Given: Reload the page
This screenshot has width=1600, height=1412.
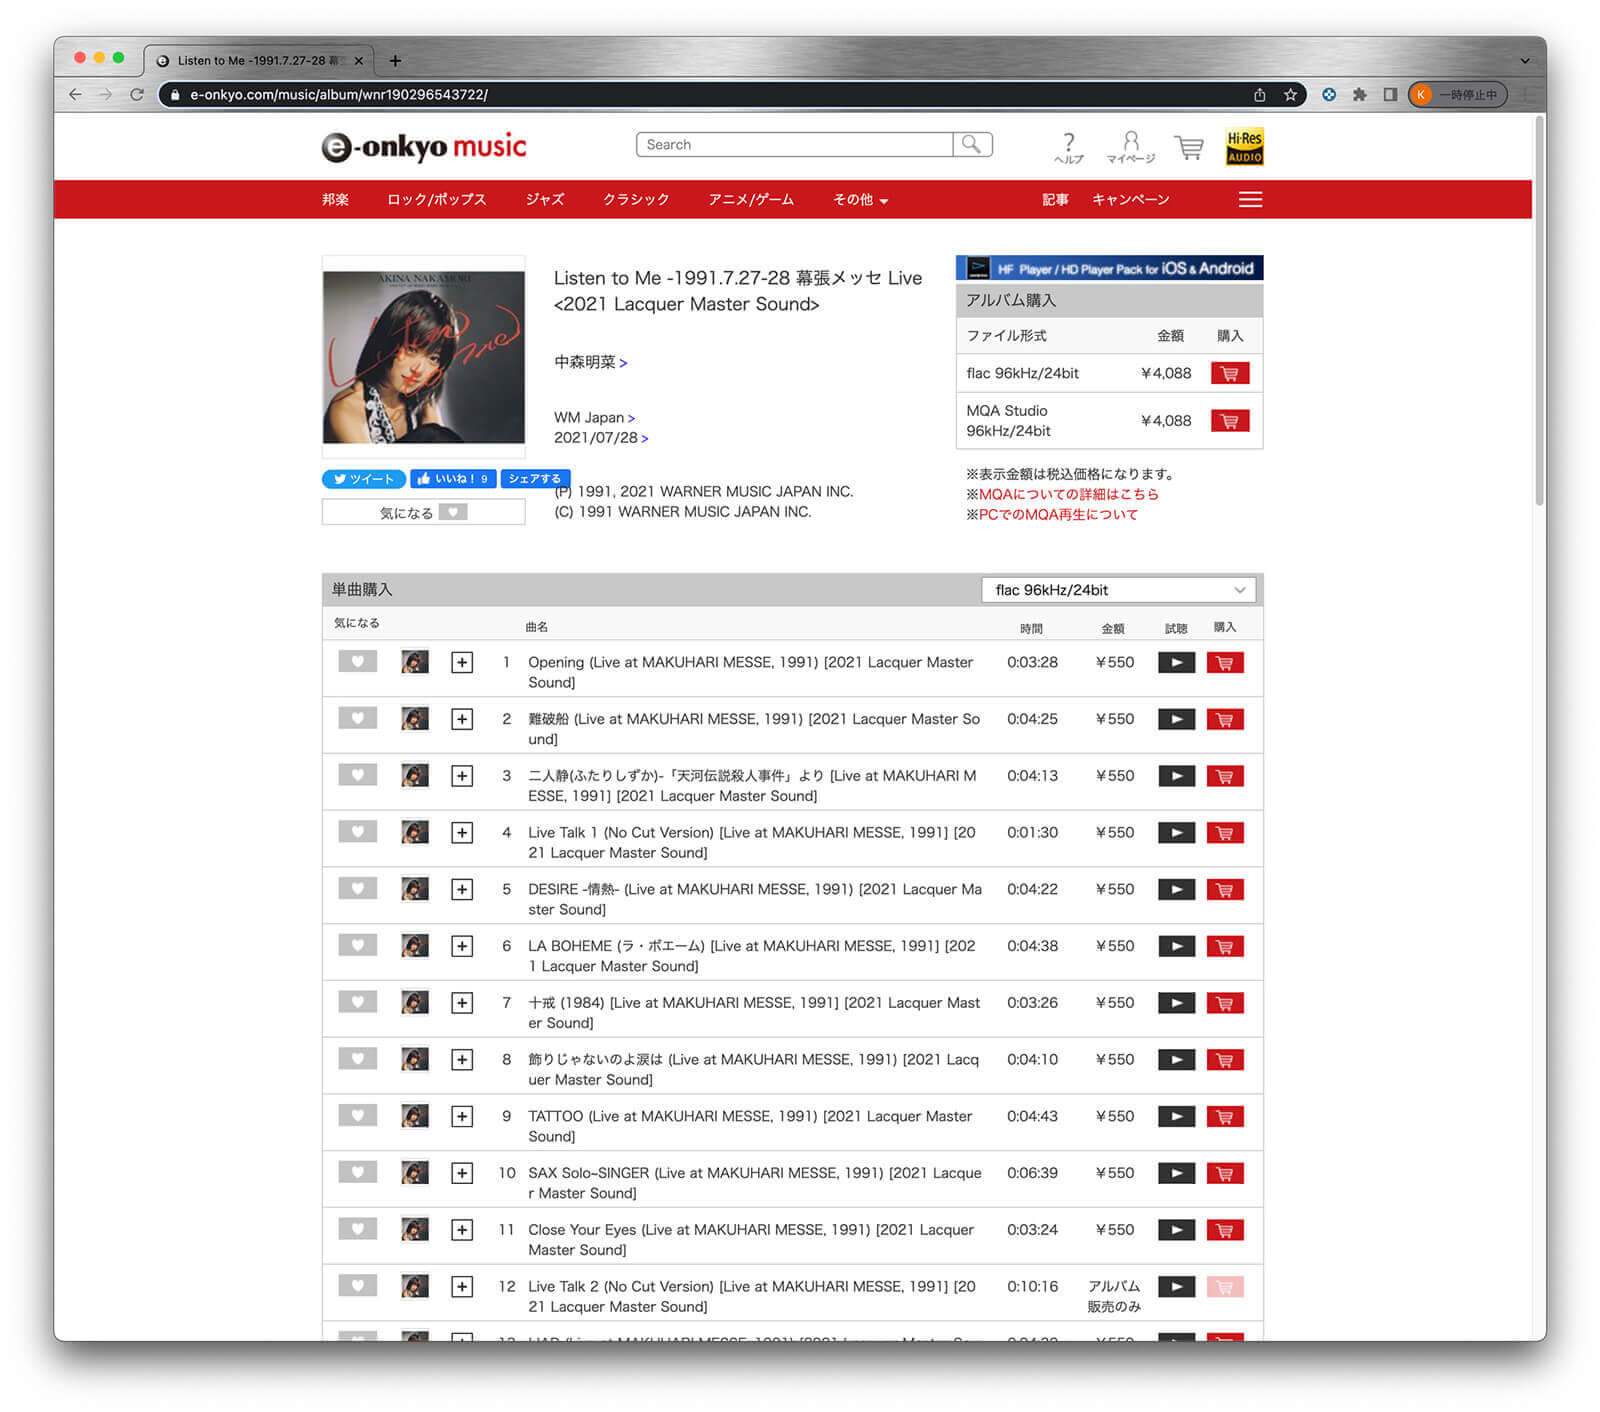Looking at the screenshot, I should pos(136,94).
